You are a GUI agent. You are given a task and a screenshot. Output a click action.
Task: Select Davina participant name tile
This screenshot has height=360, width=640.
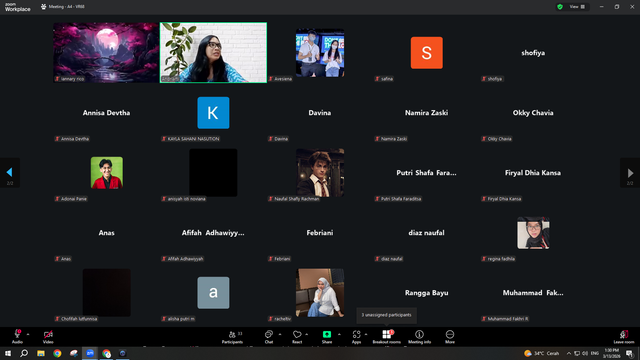pyautogui.click(x=320, y=113)
